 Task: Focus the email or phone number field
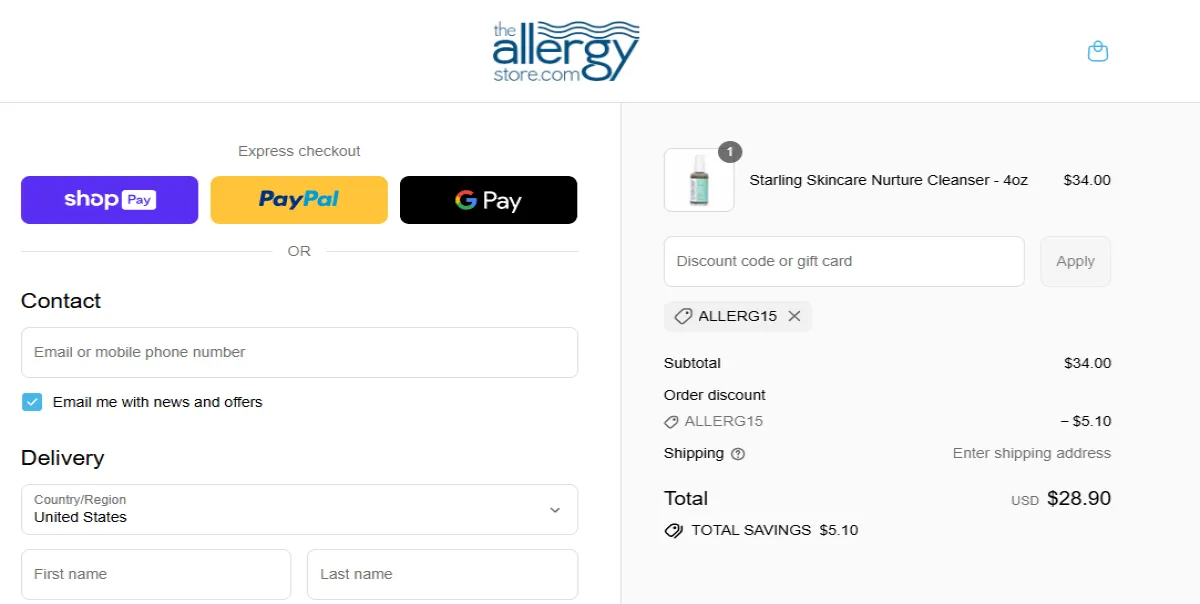tap(299, 352)
